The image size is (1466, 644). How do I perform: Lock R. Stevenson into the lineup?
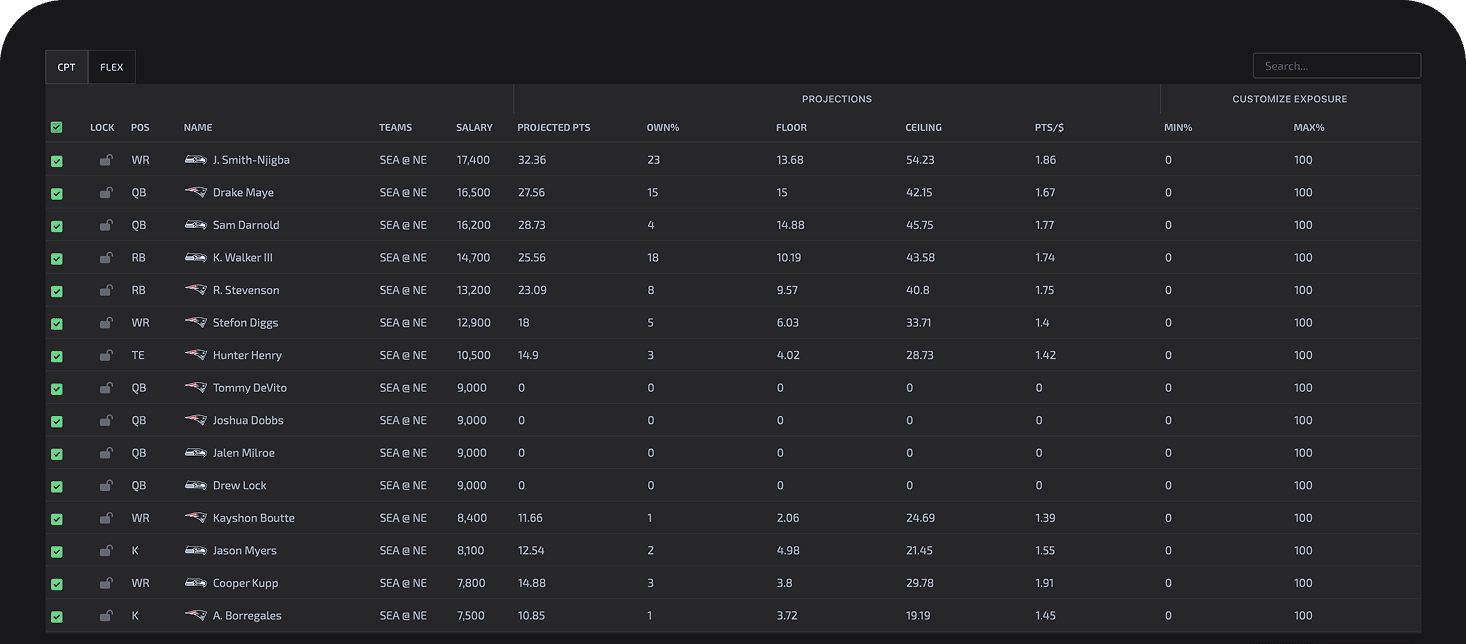click(106, 290)
